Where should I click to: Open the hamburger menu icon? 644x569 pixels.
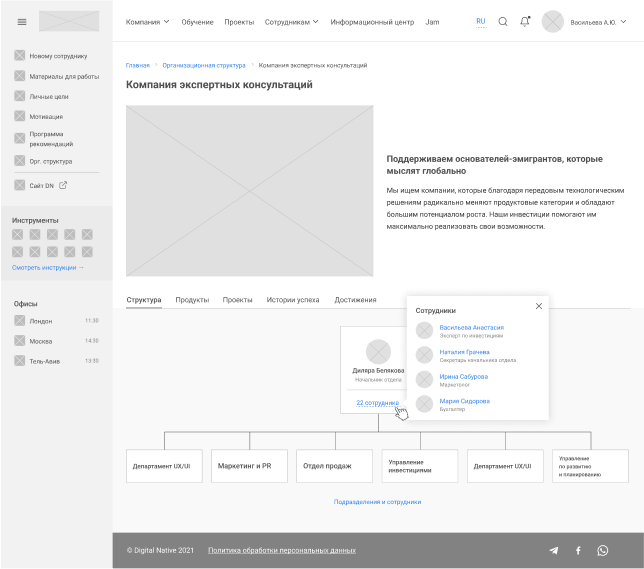pyautogui.click(x=22, y=22)
